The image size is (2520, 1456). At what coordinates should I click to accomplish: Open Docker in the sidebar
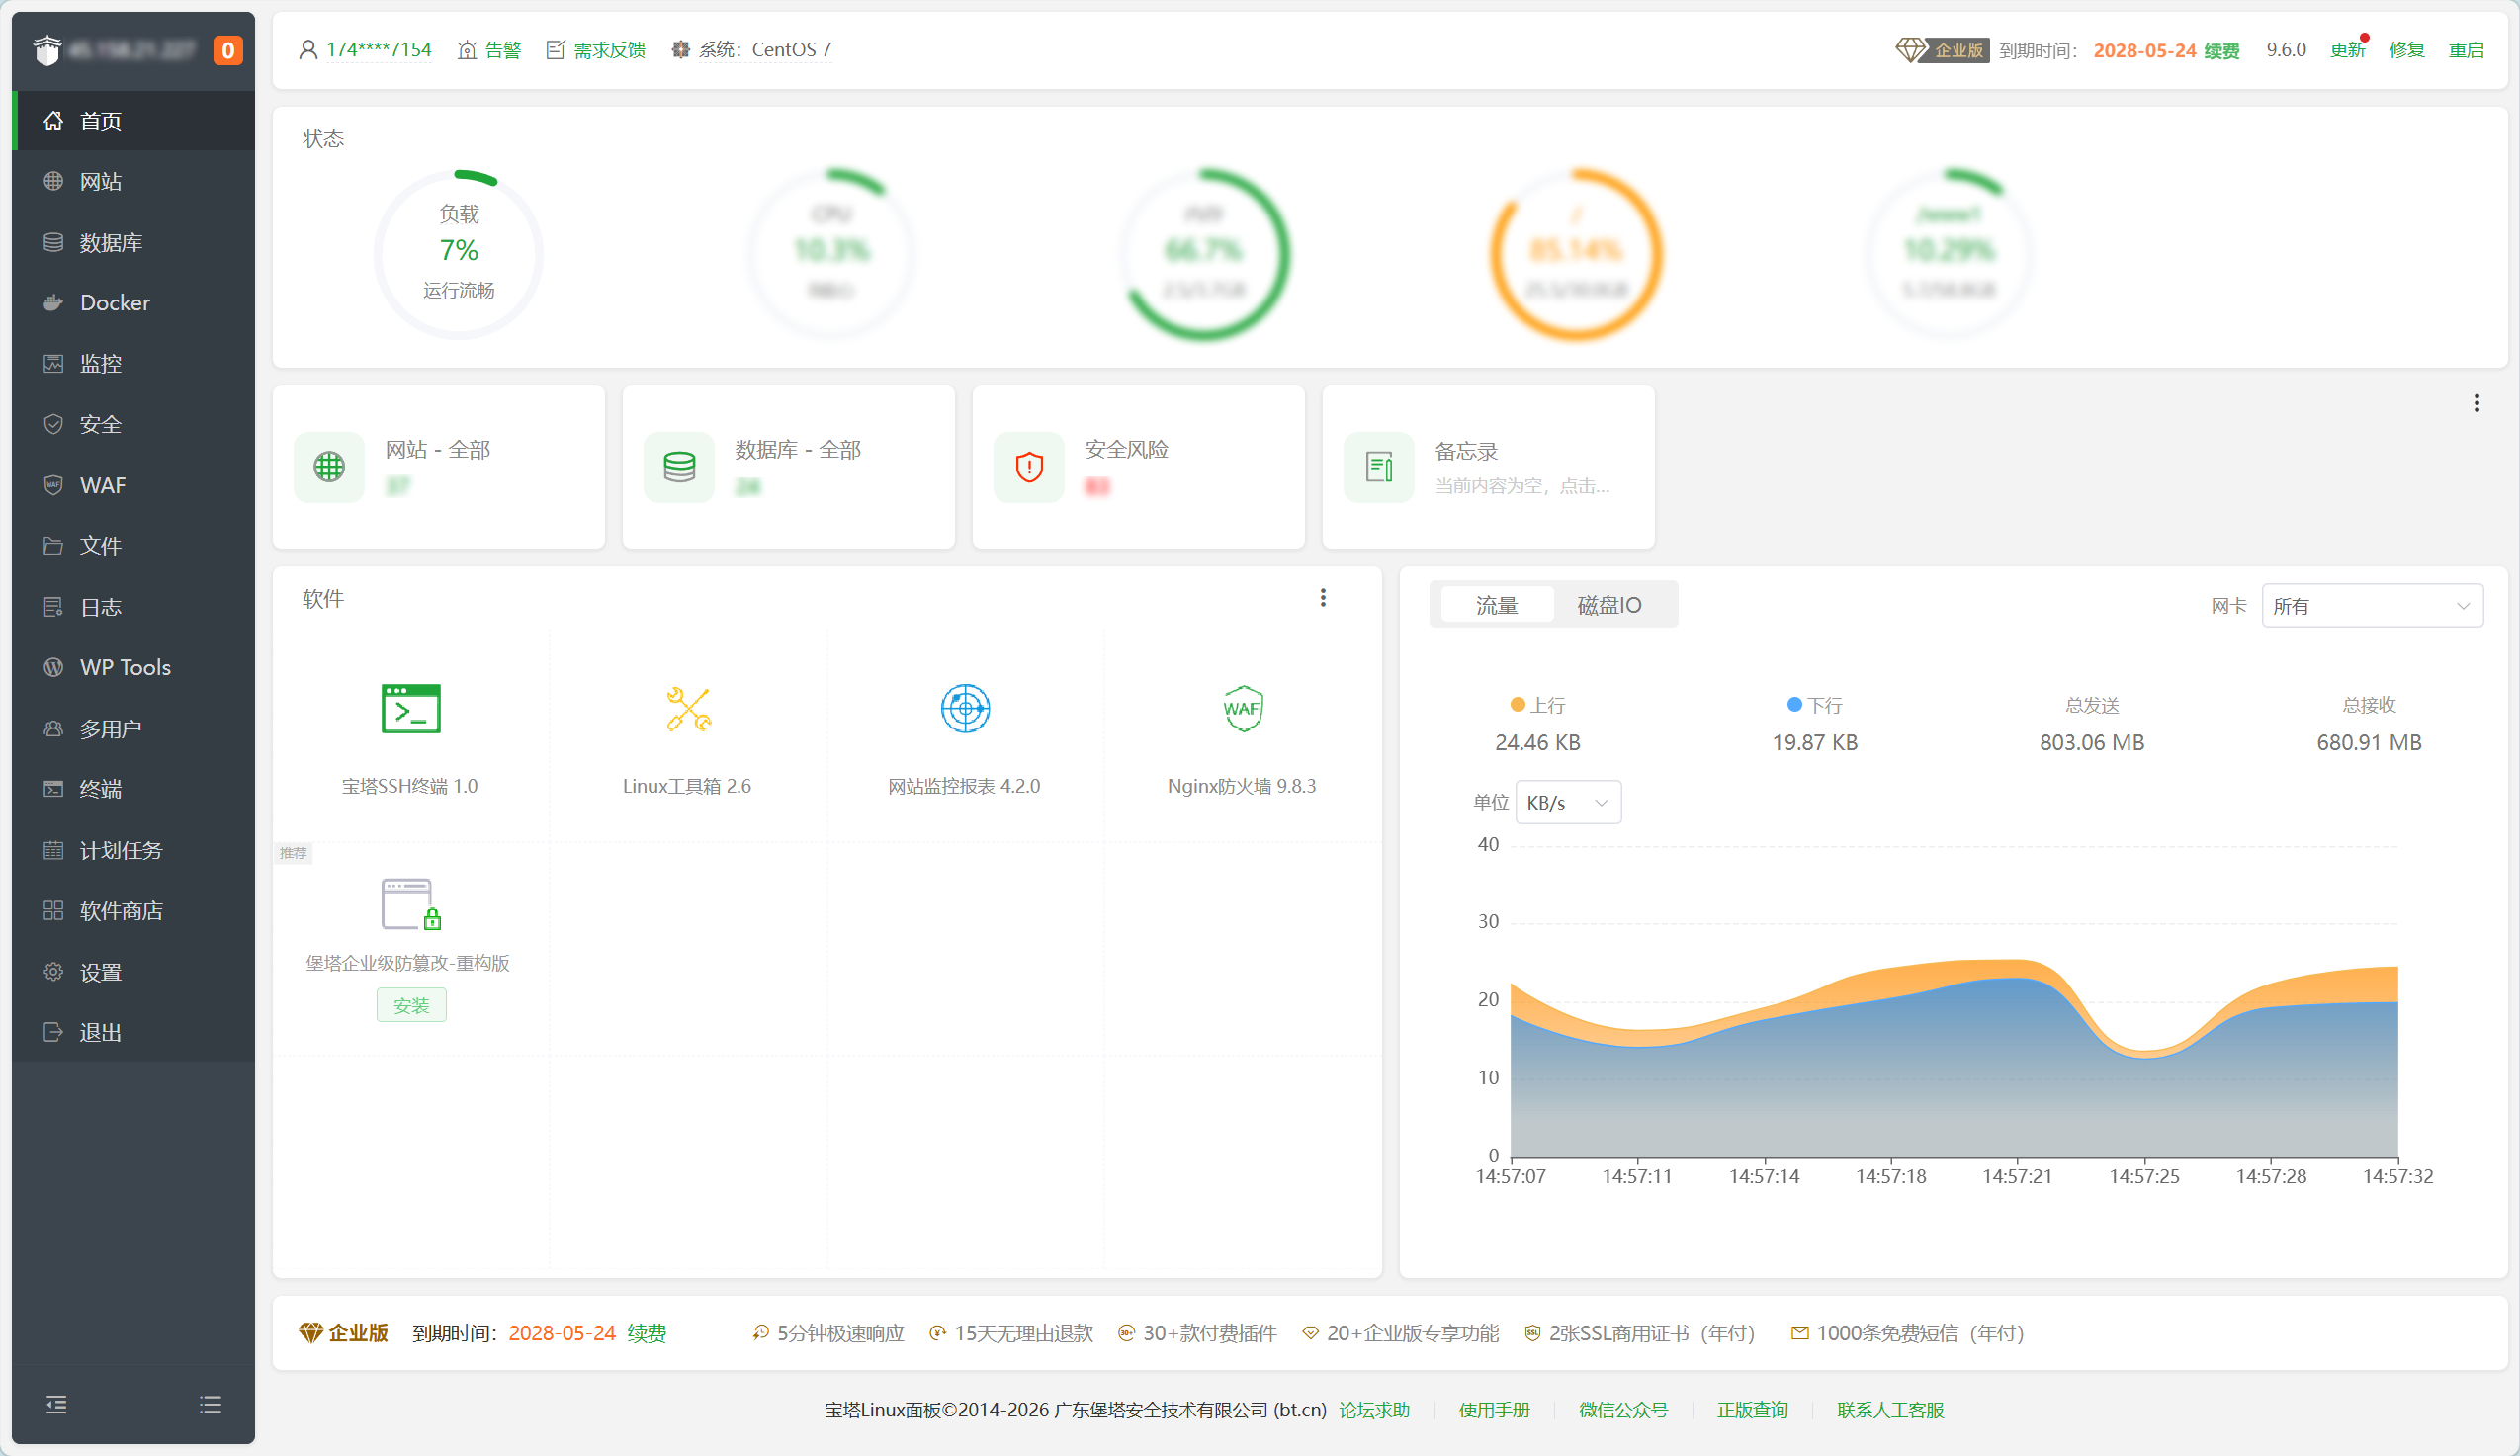tap(134, 303)
